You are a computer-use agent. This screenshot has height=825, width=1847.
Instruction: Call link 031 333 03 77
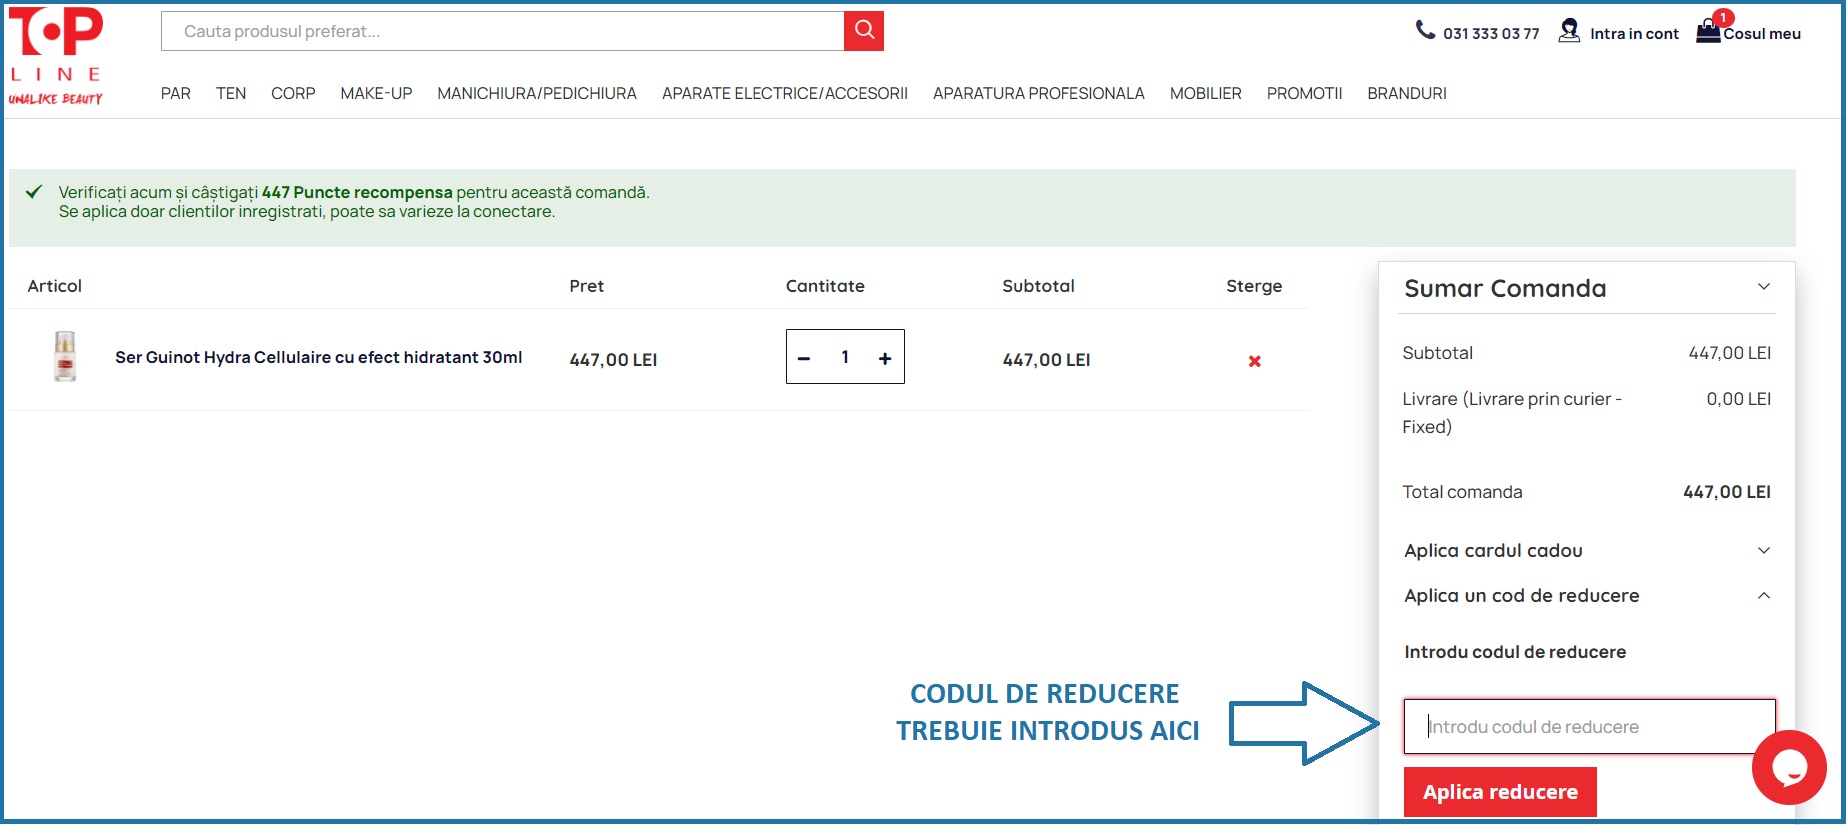pyautogui.click(x=1491, y=33)
